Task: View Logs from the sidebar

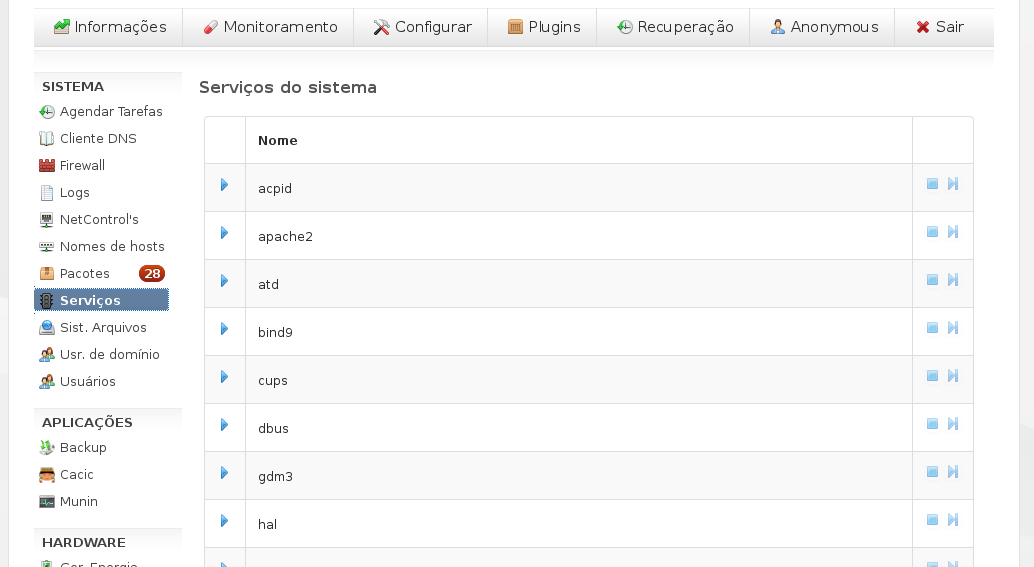Action: (x=65, y=193)
